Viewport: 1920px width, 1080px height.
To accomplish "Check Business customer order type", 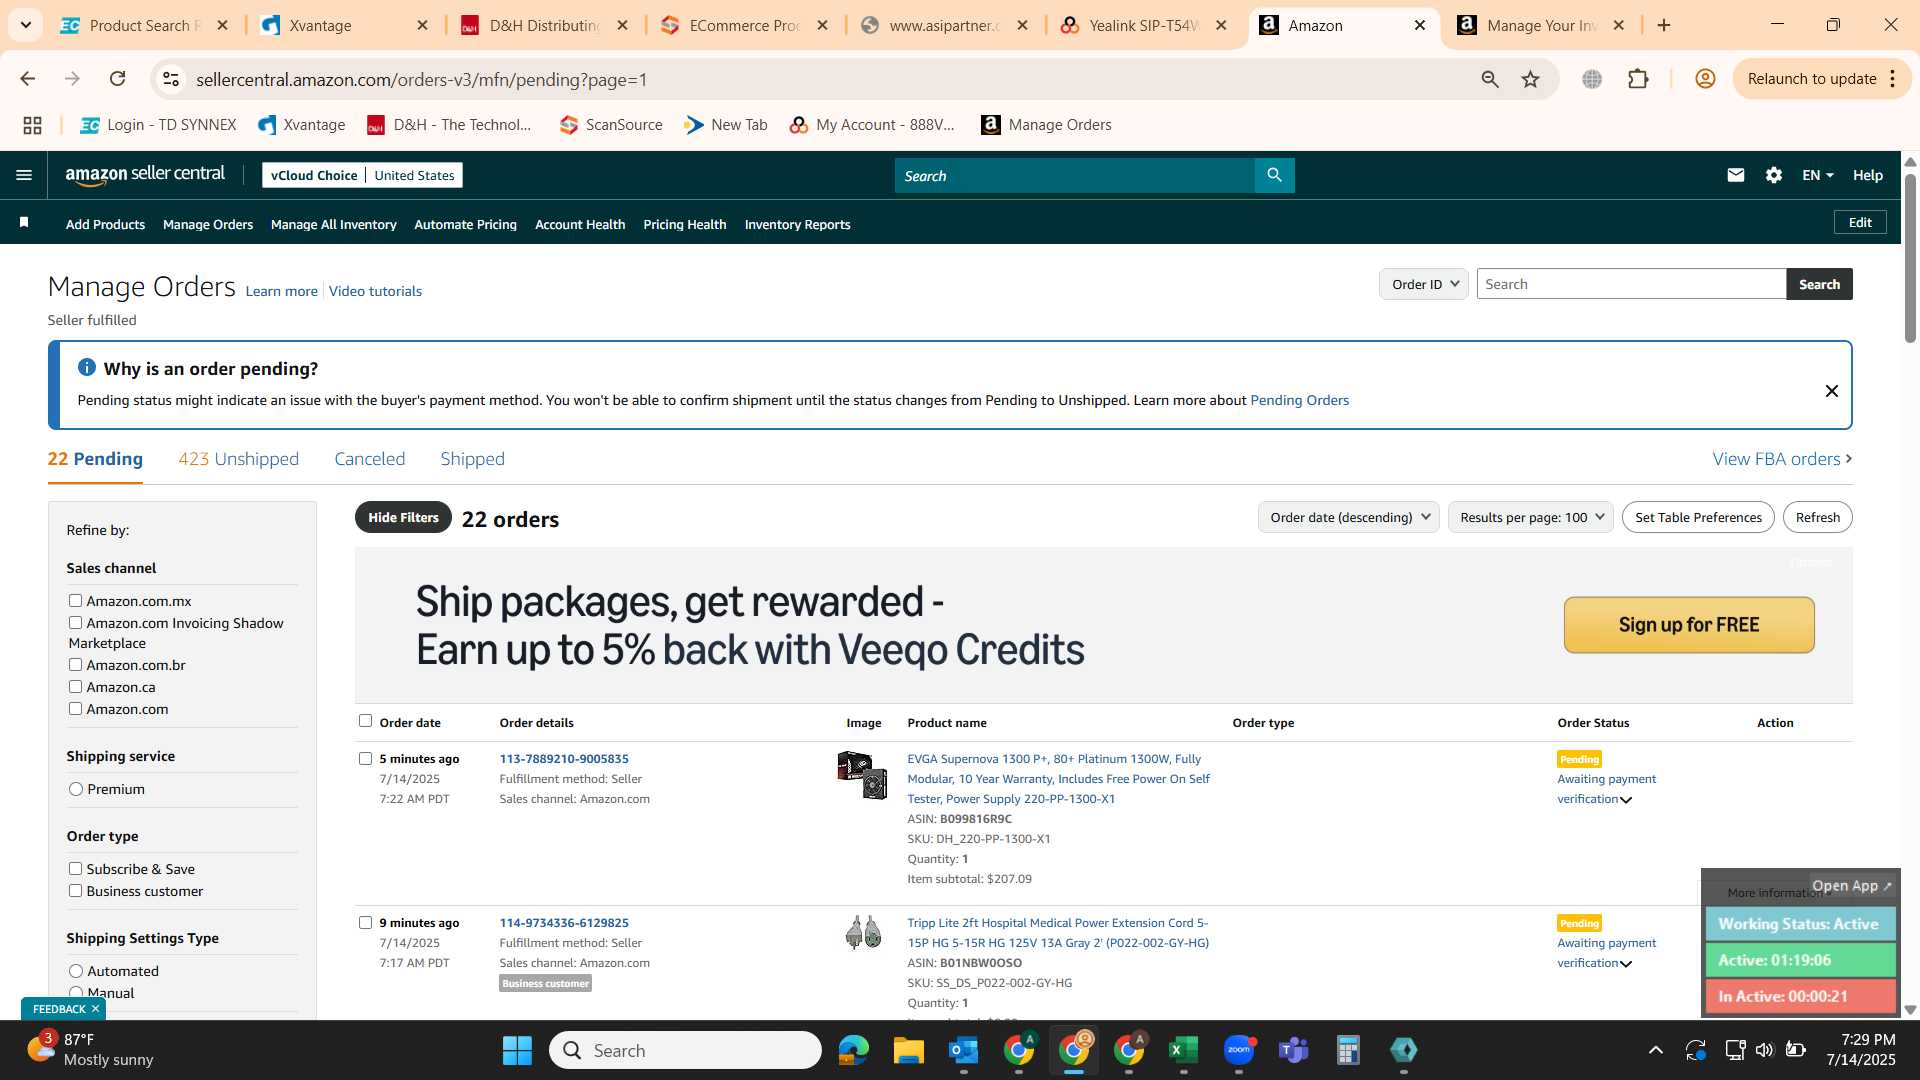I will coord(75,891).
